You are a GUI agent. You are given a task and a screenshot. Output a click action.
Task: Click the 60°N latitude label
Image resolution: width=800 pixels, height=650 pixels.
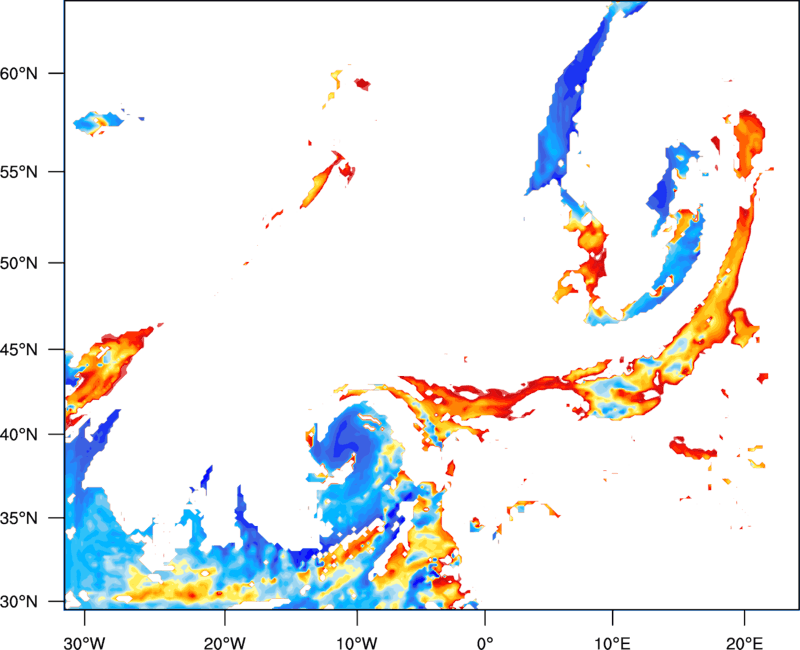point(19,73)
